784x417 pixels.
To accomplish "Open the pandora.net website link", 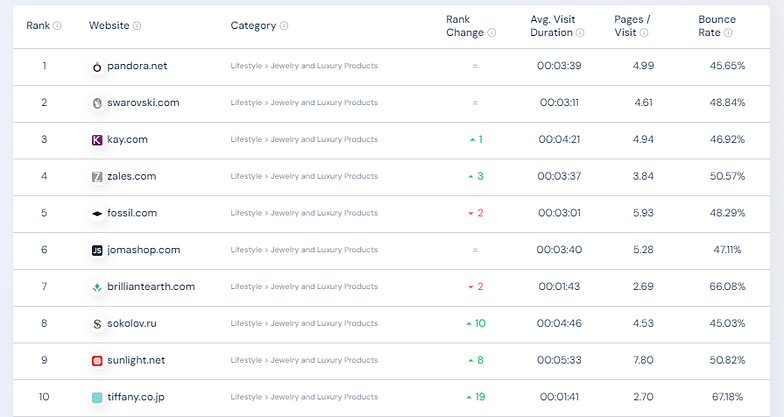I will click(x=137, y=66).
